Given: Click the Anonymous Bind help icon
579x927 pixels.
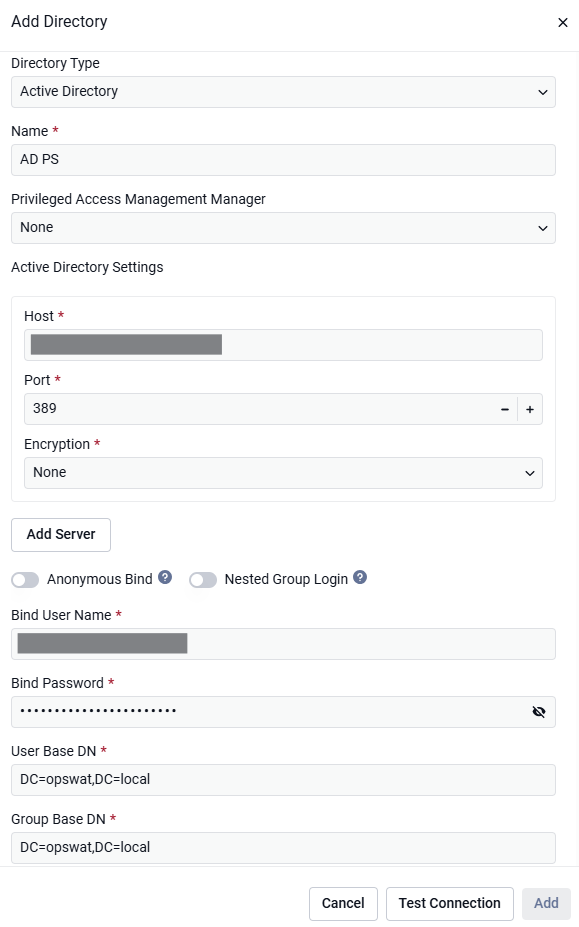Looking at the screenshot, I should 165,577.
